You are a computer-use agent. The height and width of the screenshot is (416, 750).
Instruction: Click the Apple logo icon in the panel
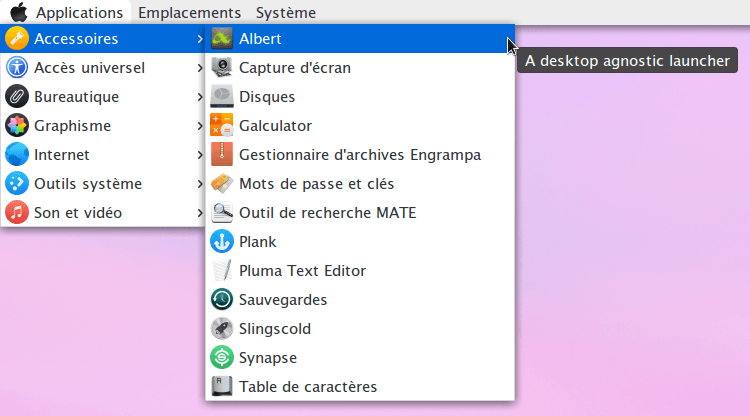point(19,12)
